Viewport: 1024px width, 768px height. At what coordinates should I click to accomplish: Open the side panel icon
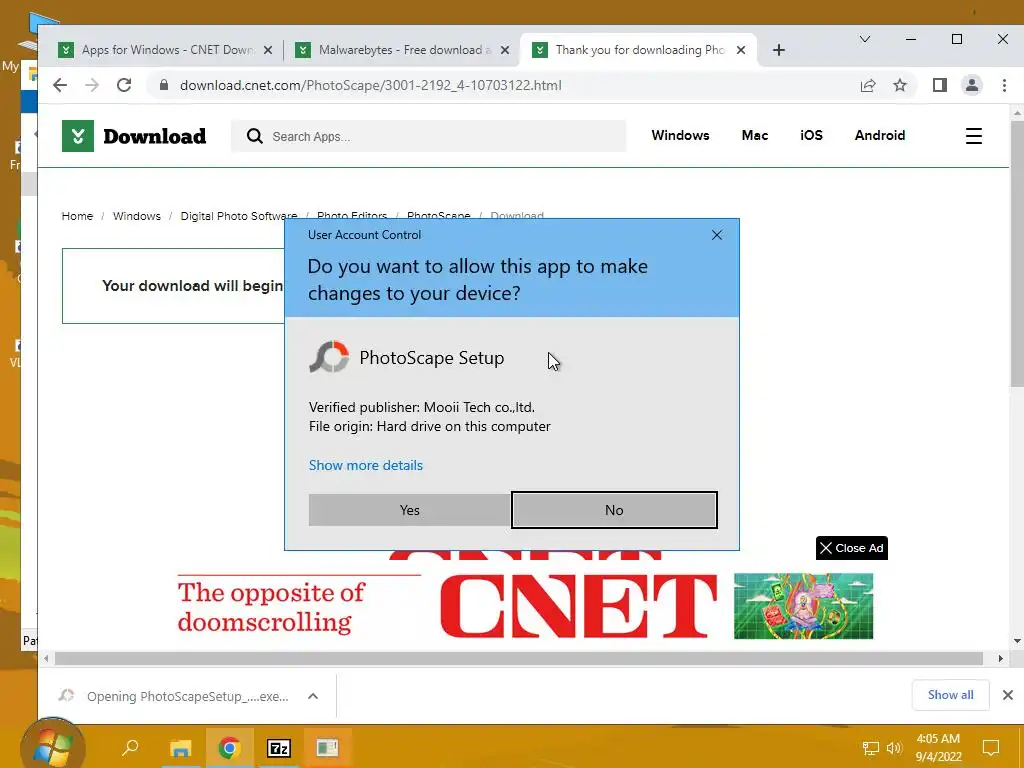pos(940,85)
